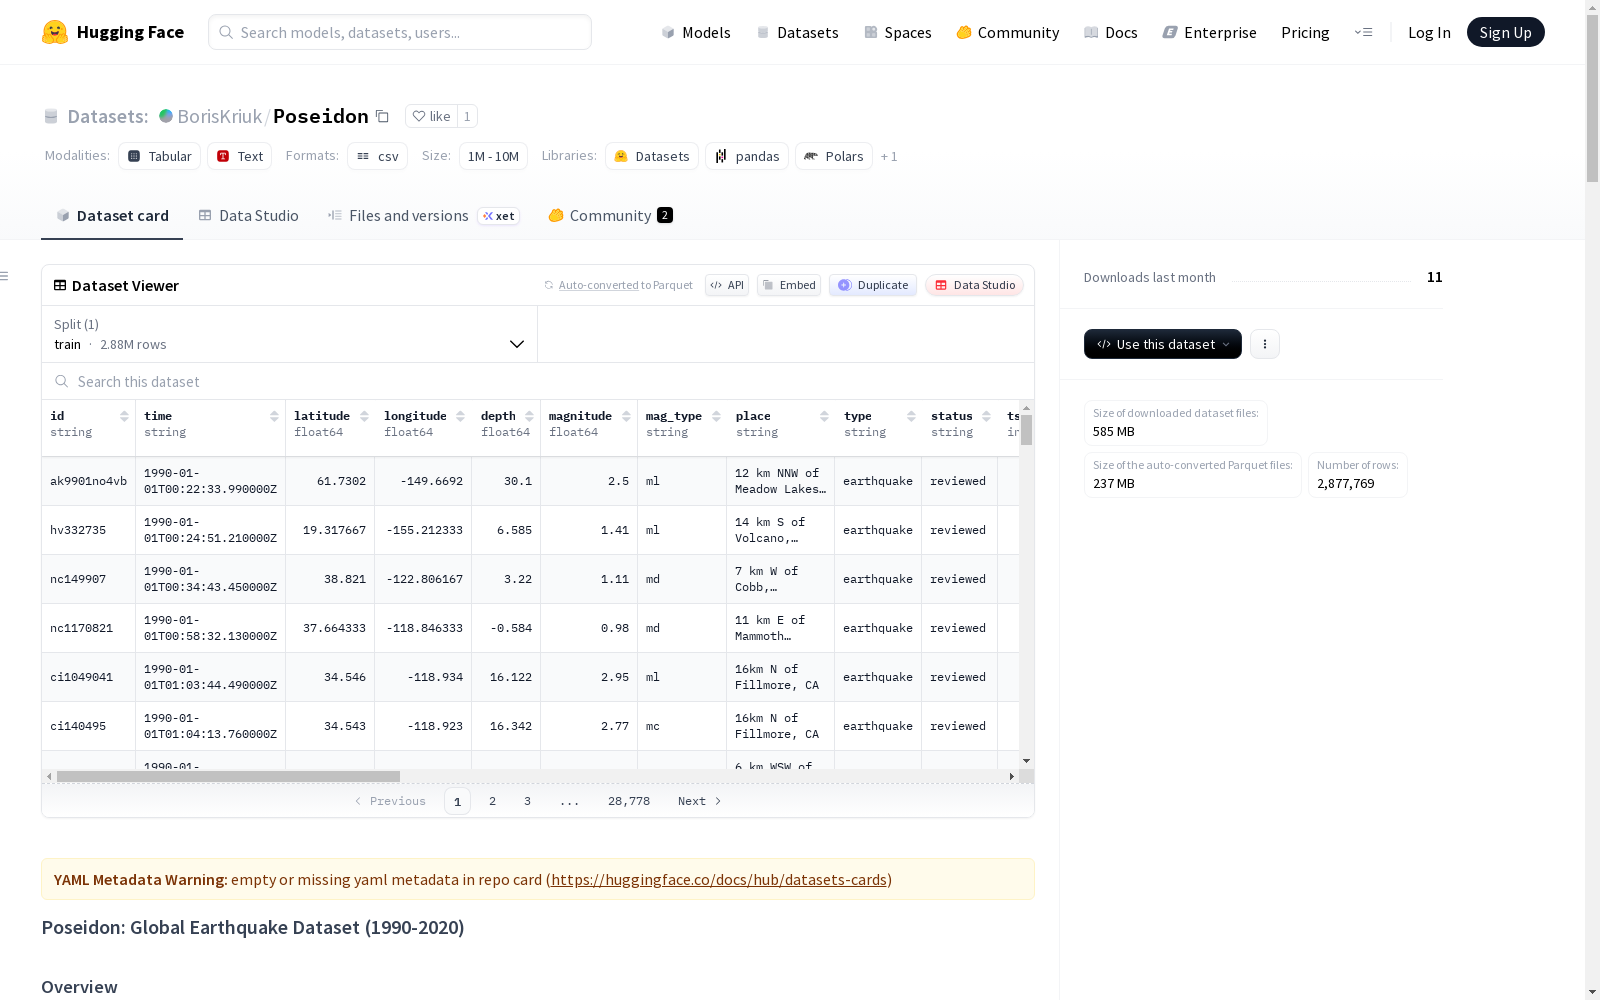The width and height of the screenshot is (1600, 1000).
Task: Select the ak9901no4vb id cell
Action: click(89, 481)
